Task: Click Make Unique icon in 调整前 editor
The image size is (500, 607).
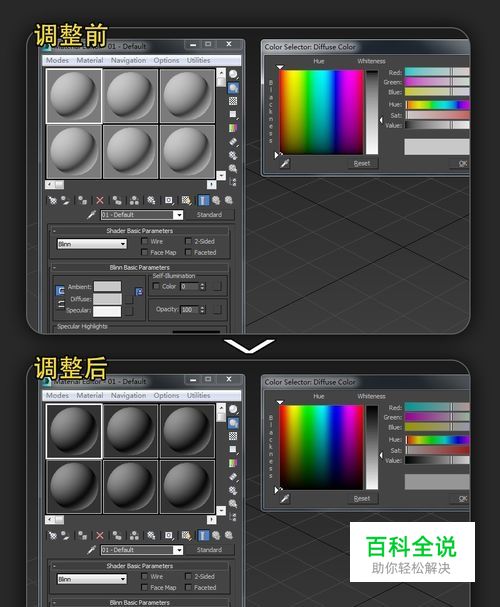Action: [x=134, y=200]
